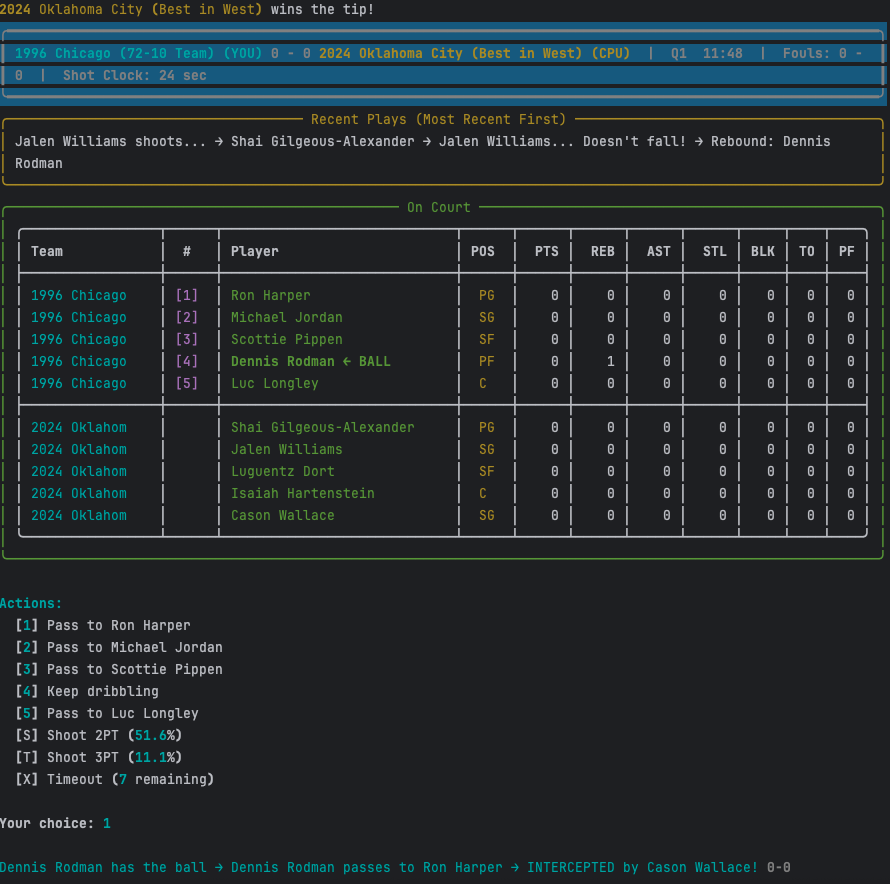Click the 'Pass to Ron Harper' action line
This screenshot has height=884, width=890.
[x=103, y=625]
